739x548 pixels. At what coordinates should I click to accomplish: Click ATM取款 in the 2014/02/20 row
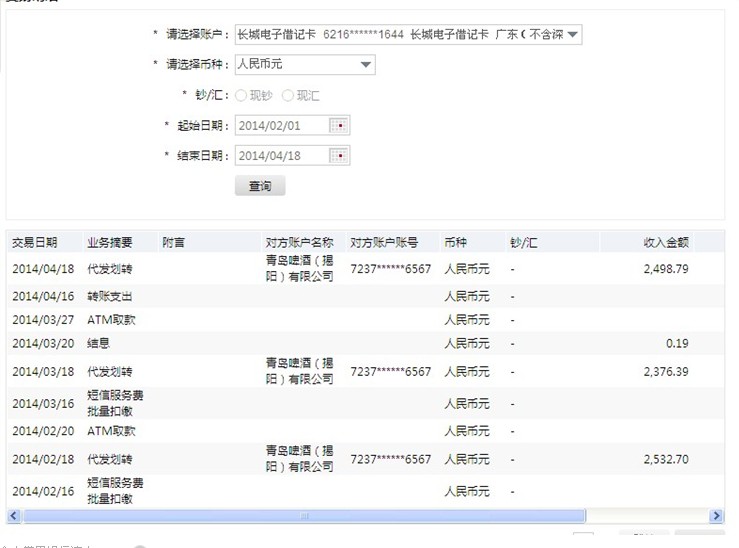[x=111, y=431]
